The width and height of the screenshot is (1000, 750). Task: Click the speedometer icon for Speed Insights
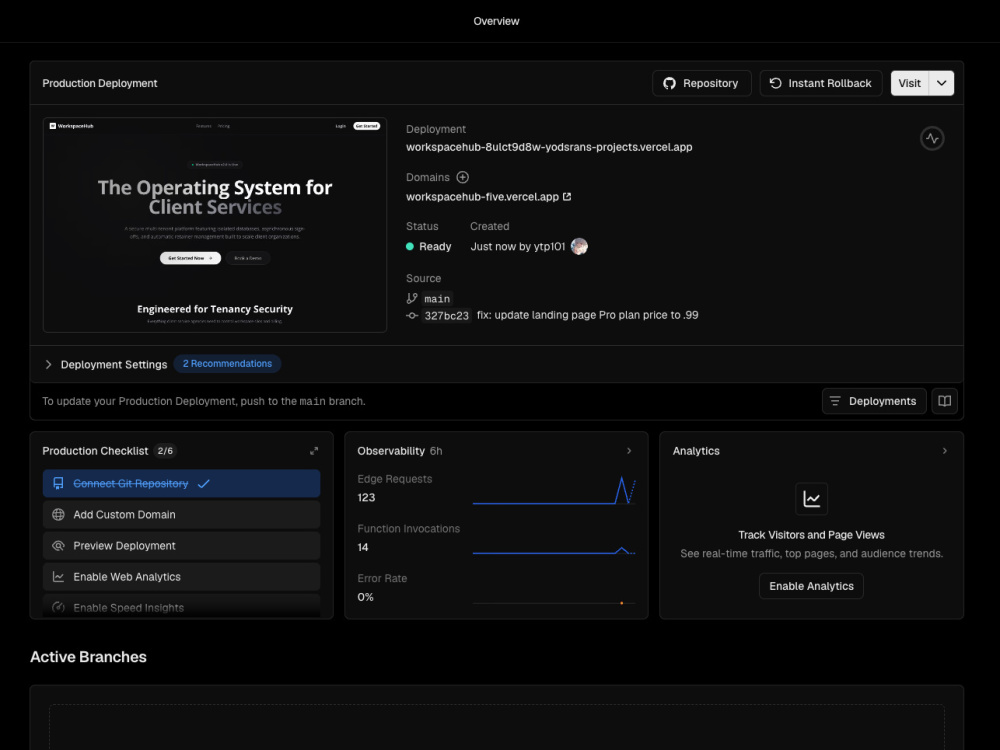pos(58,607)
